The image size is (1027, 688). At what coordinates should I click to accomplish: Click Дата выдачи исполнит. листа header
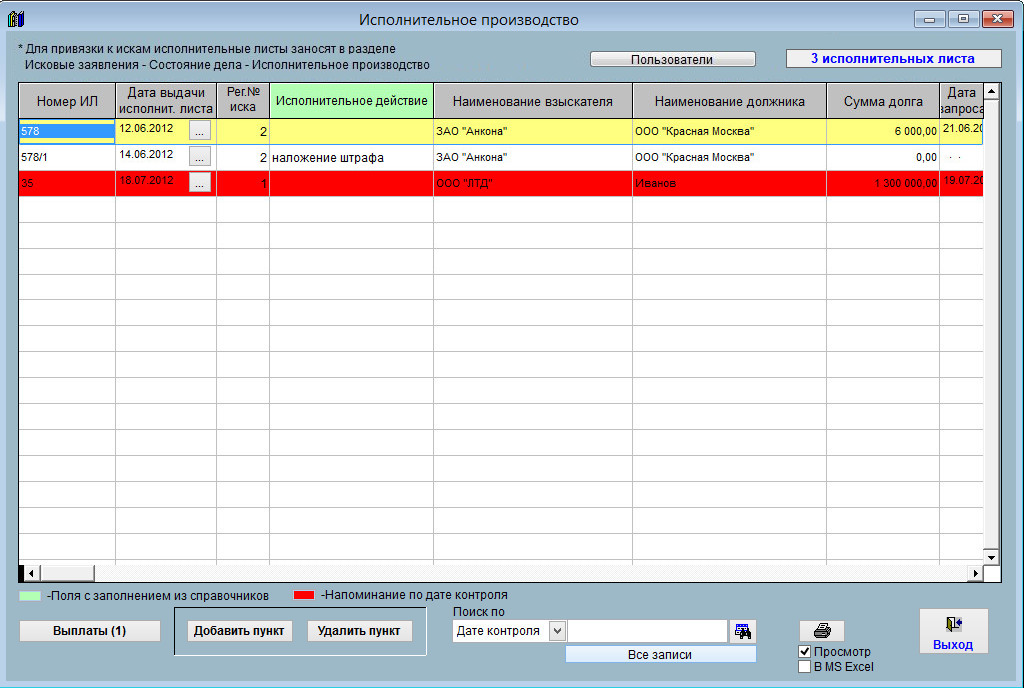coord(166,101)
